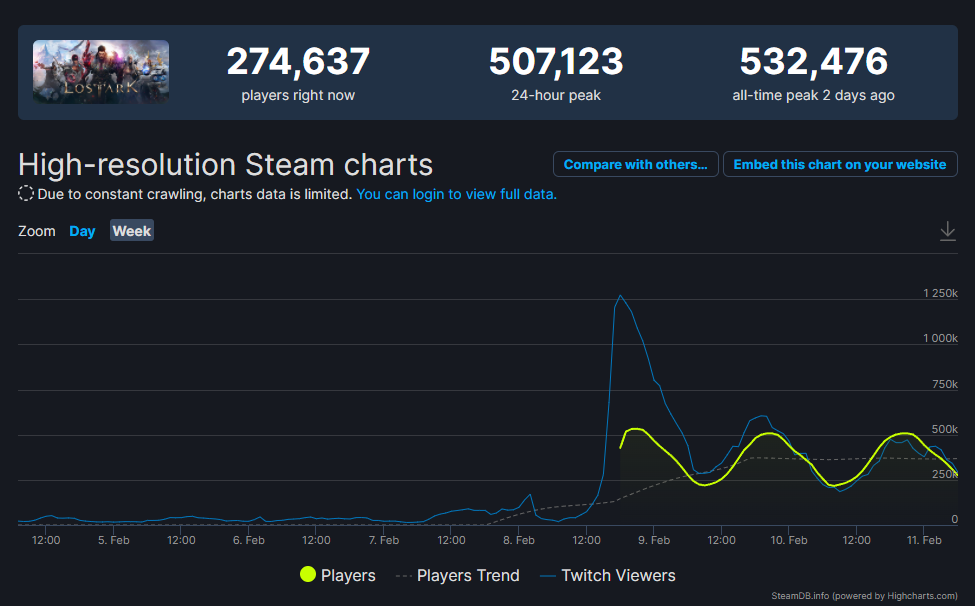Click the 9. Feb axis label
Screen dimensions: 975x606
[654, 540]
